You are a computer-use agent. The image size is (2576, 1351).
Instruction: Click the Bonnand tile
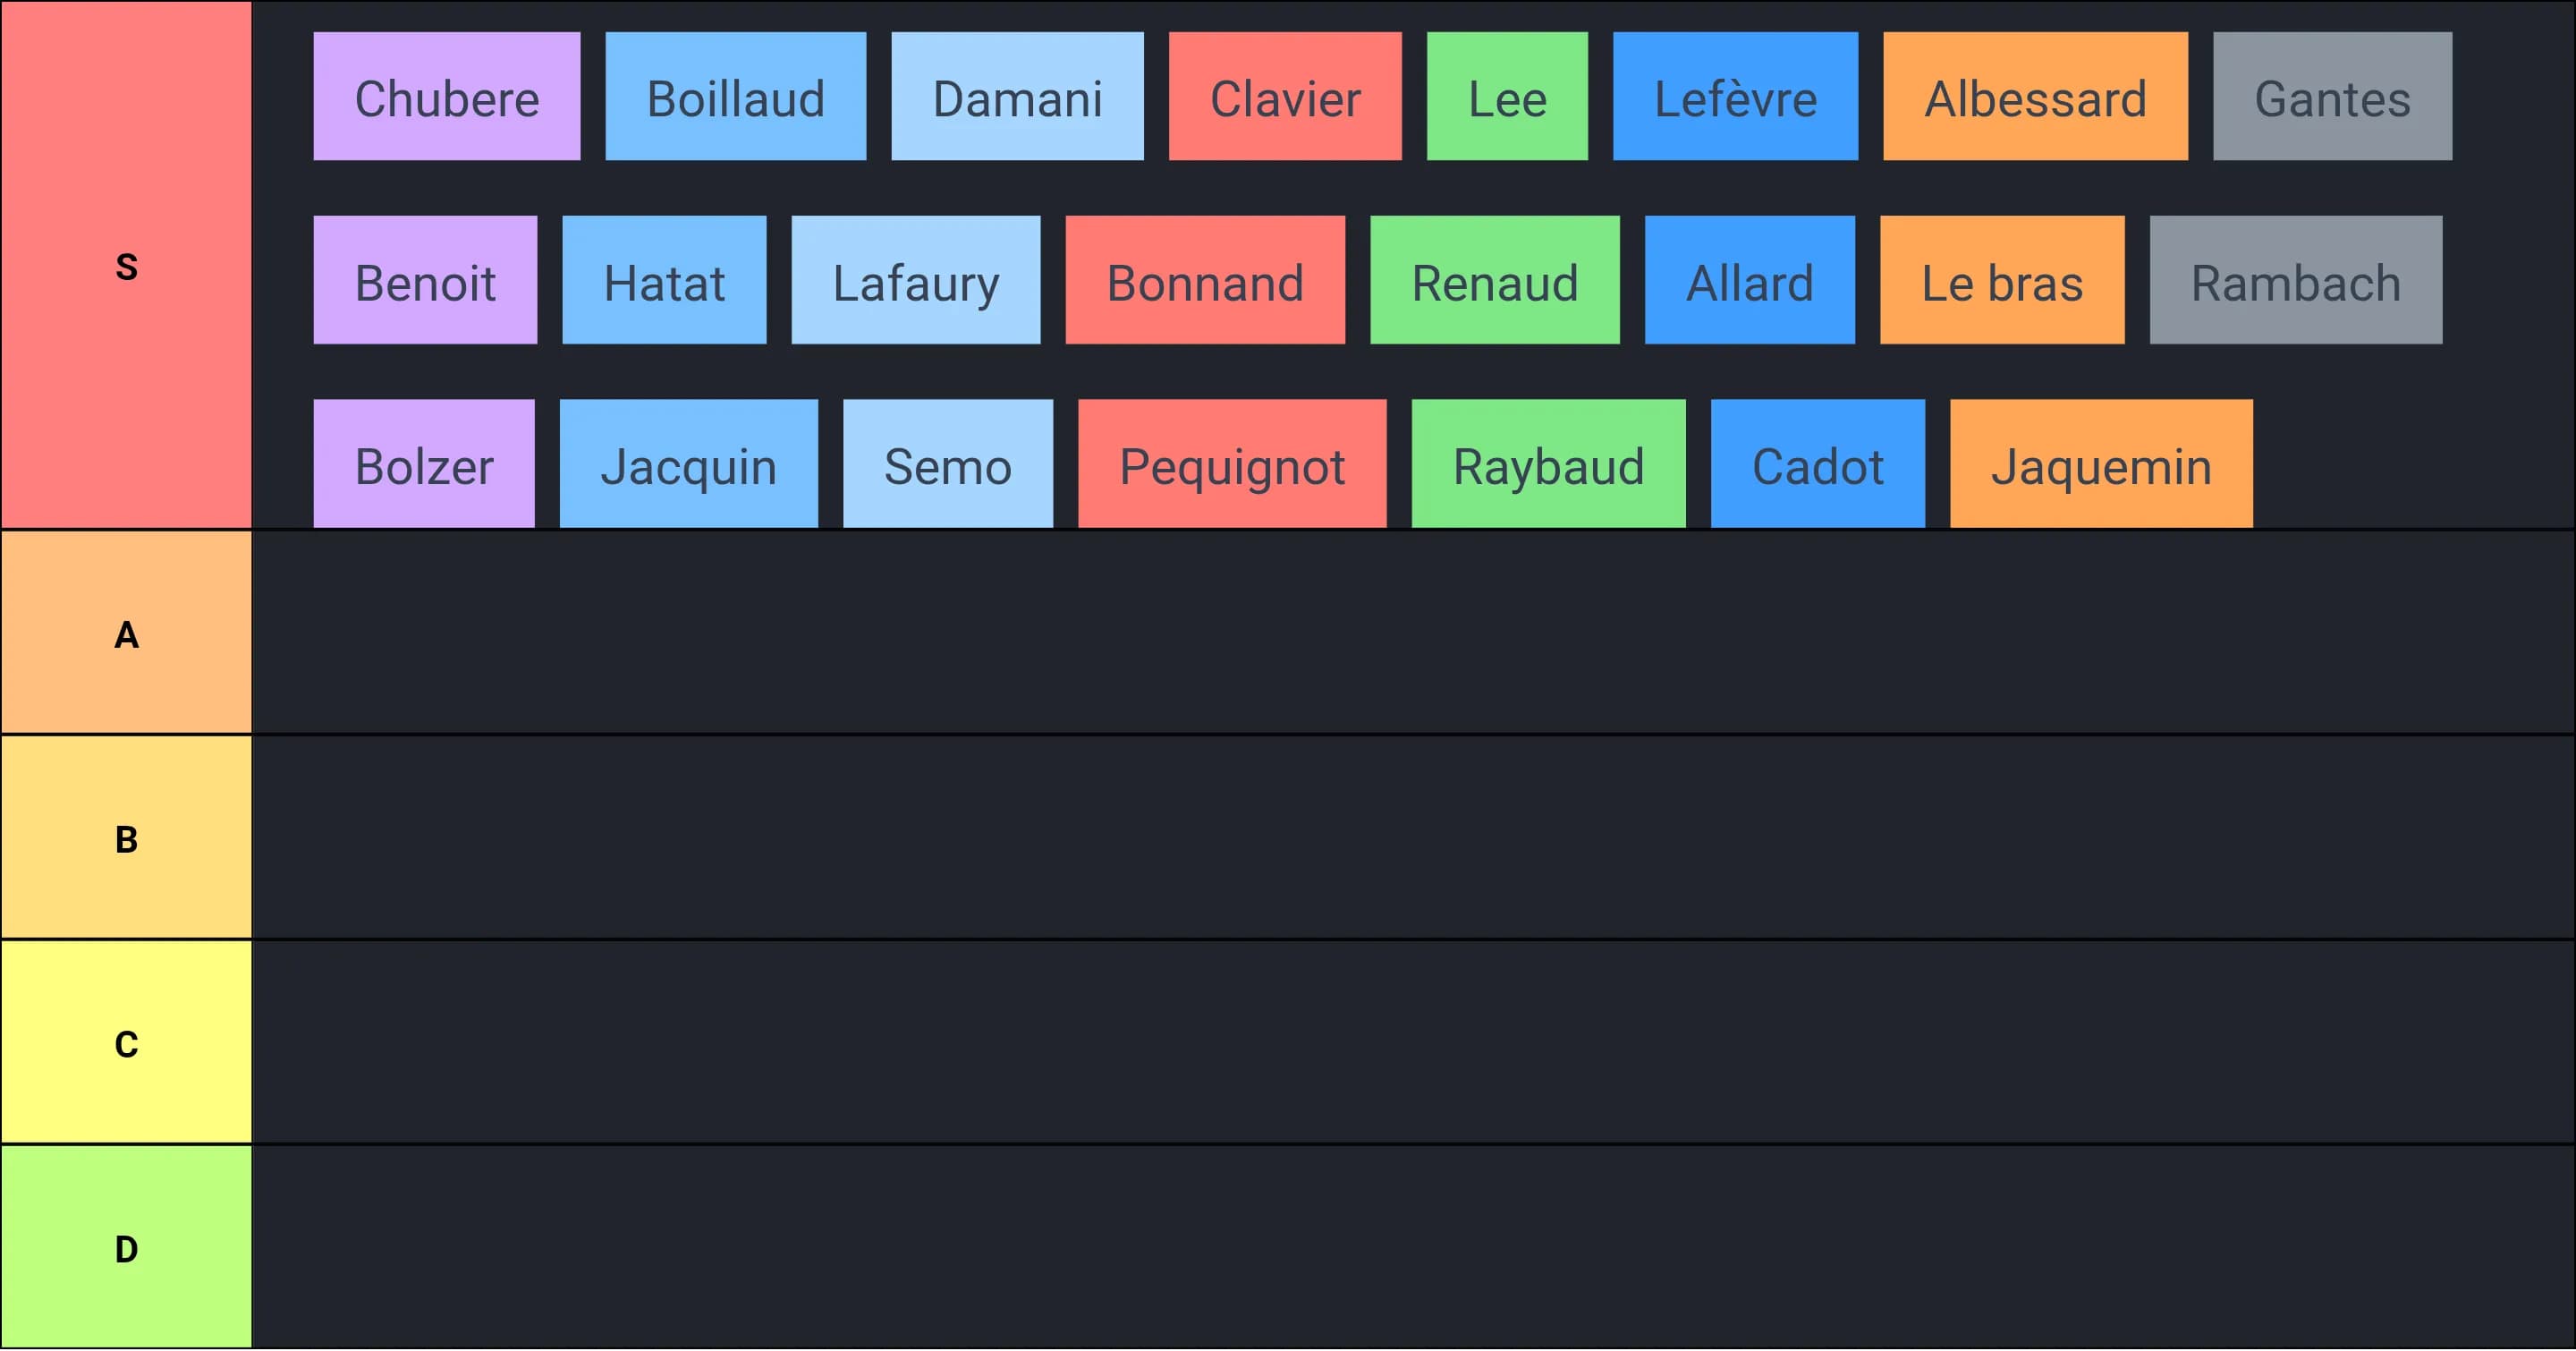point(1204,281)
